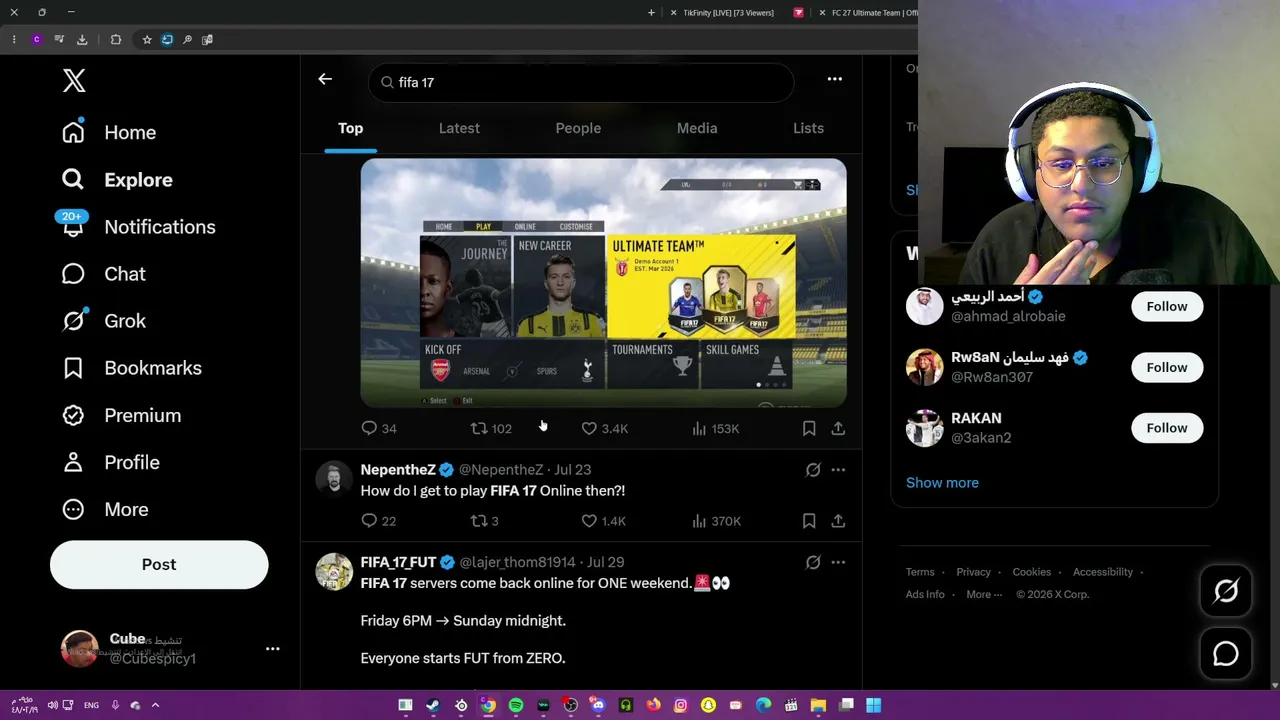Reply to NepentheZ post with 22 replies
The height and width of the screenshot is (720, 1280).
pos(379,520)
